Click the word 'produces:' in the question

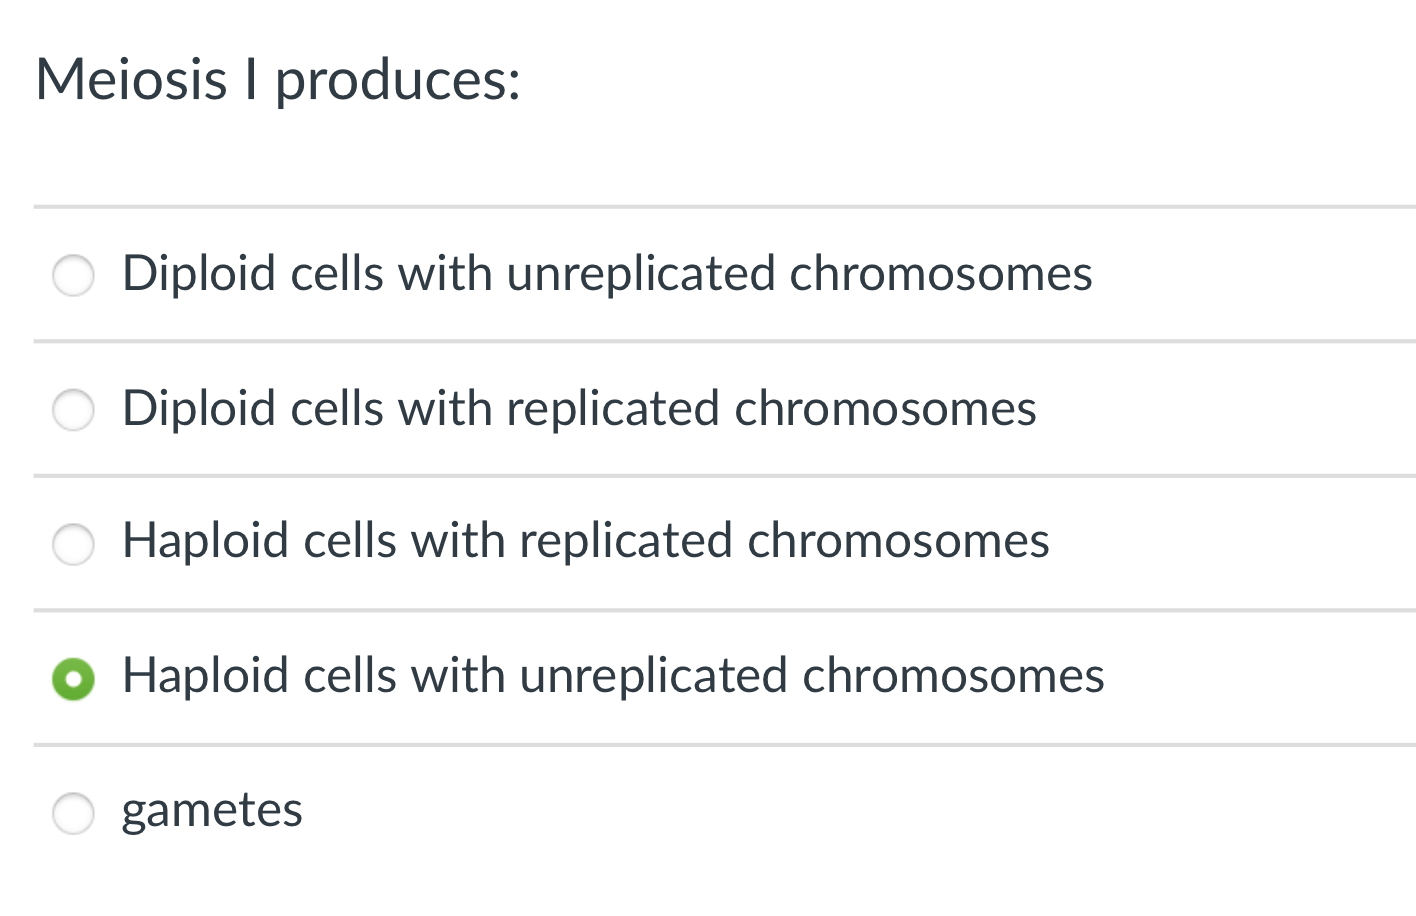tap(398, 82)
